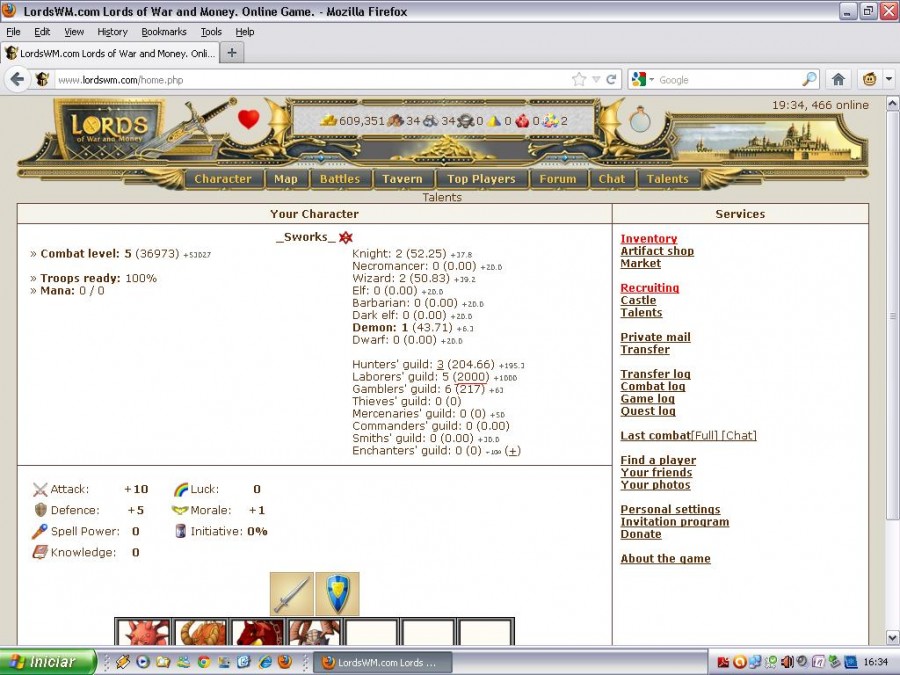Open the Chat menu button

coord(612,179)
